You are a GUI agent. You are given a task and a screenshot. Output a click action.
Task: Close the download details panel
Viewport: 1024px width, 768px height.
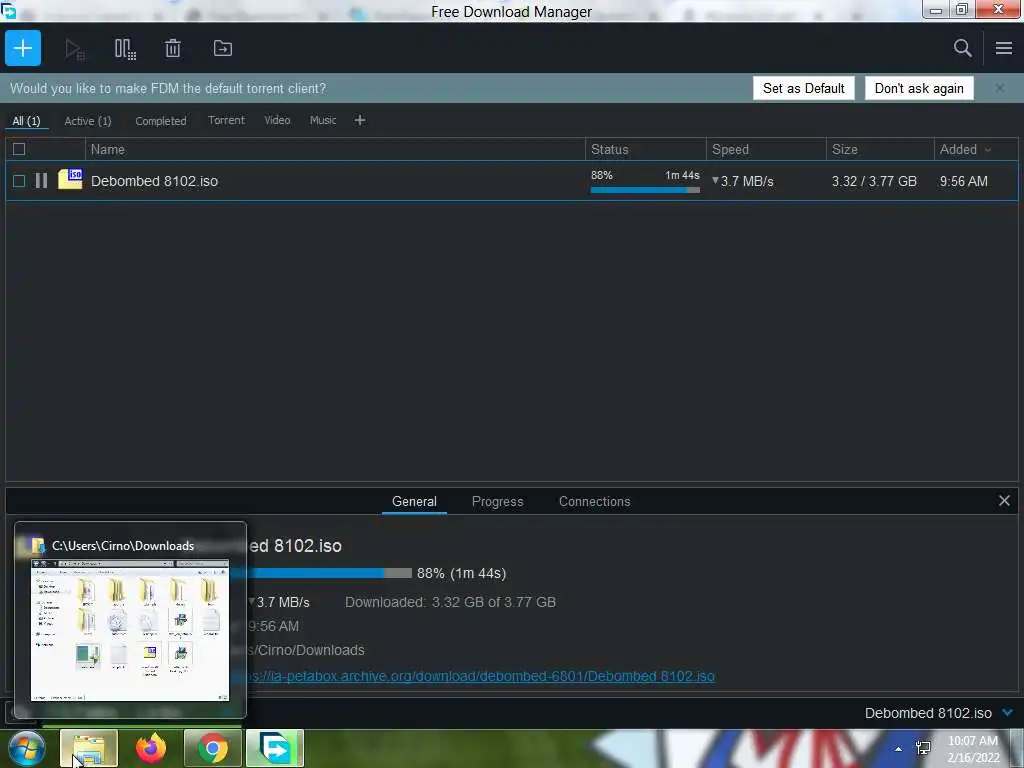(x=1004, y=501)
